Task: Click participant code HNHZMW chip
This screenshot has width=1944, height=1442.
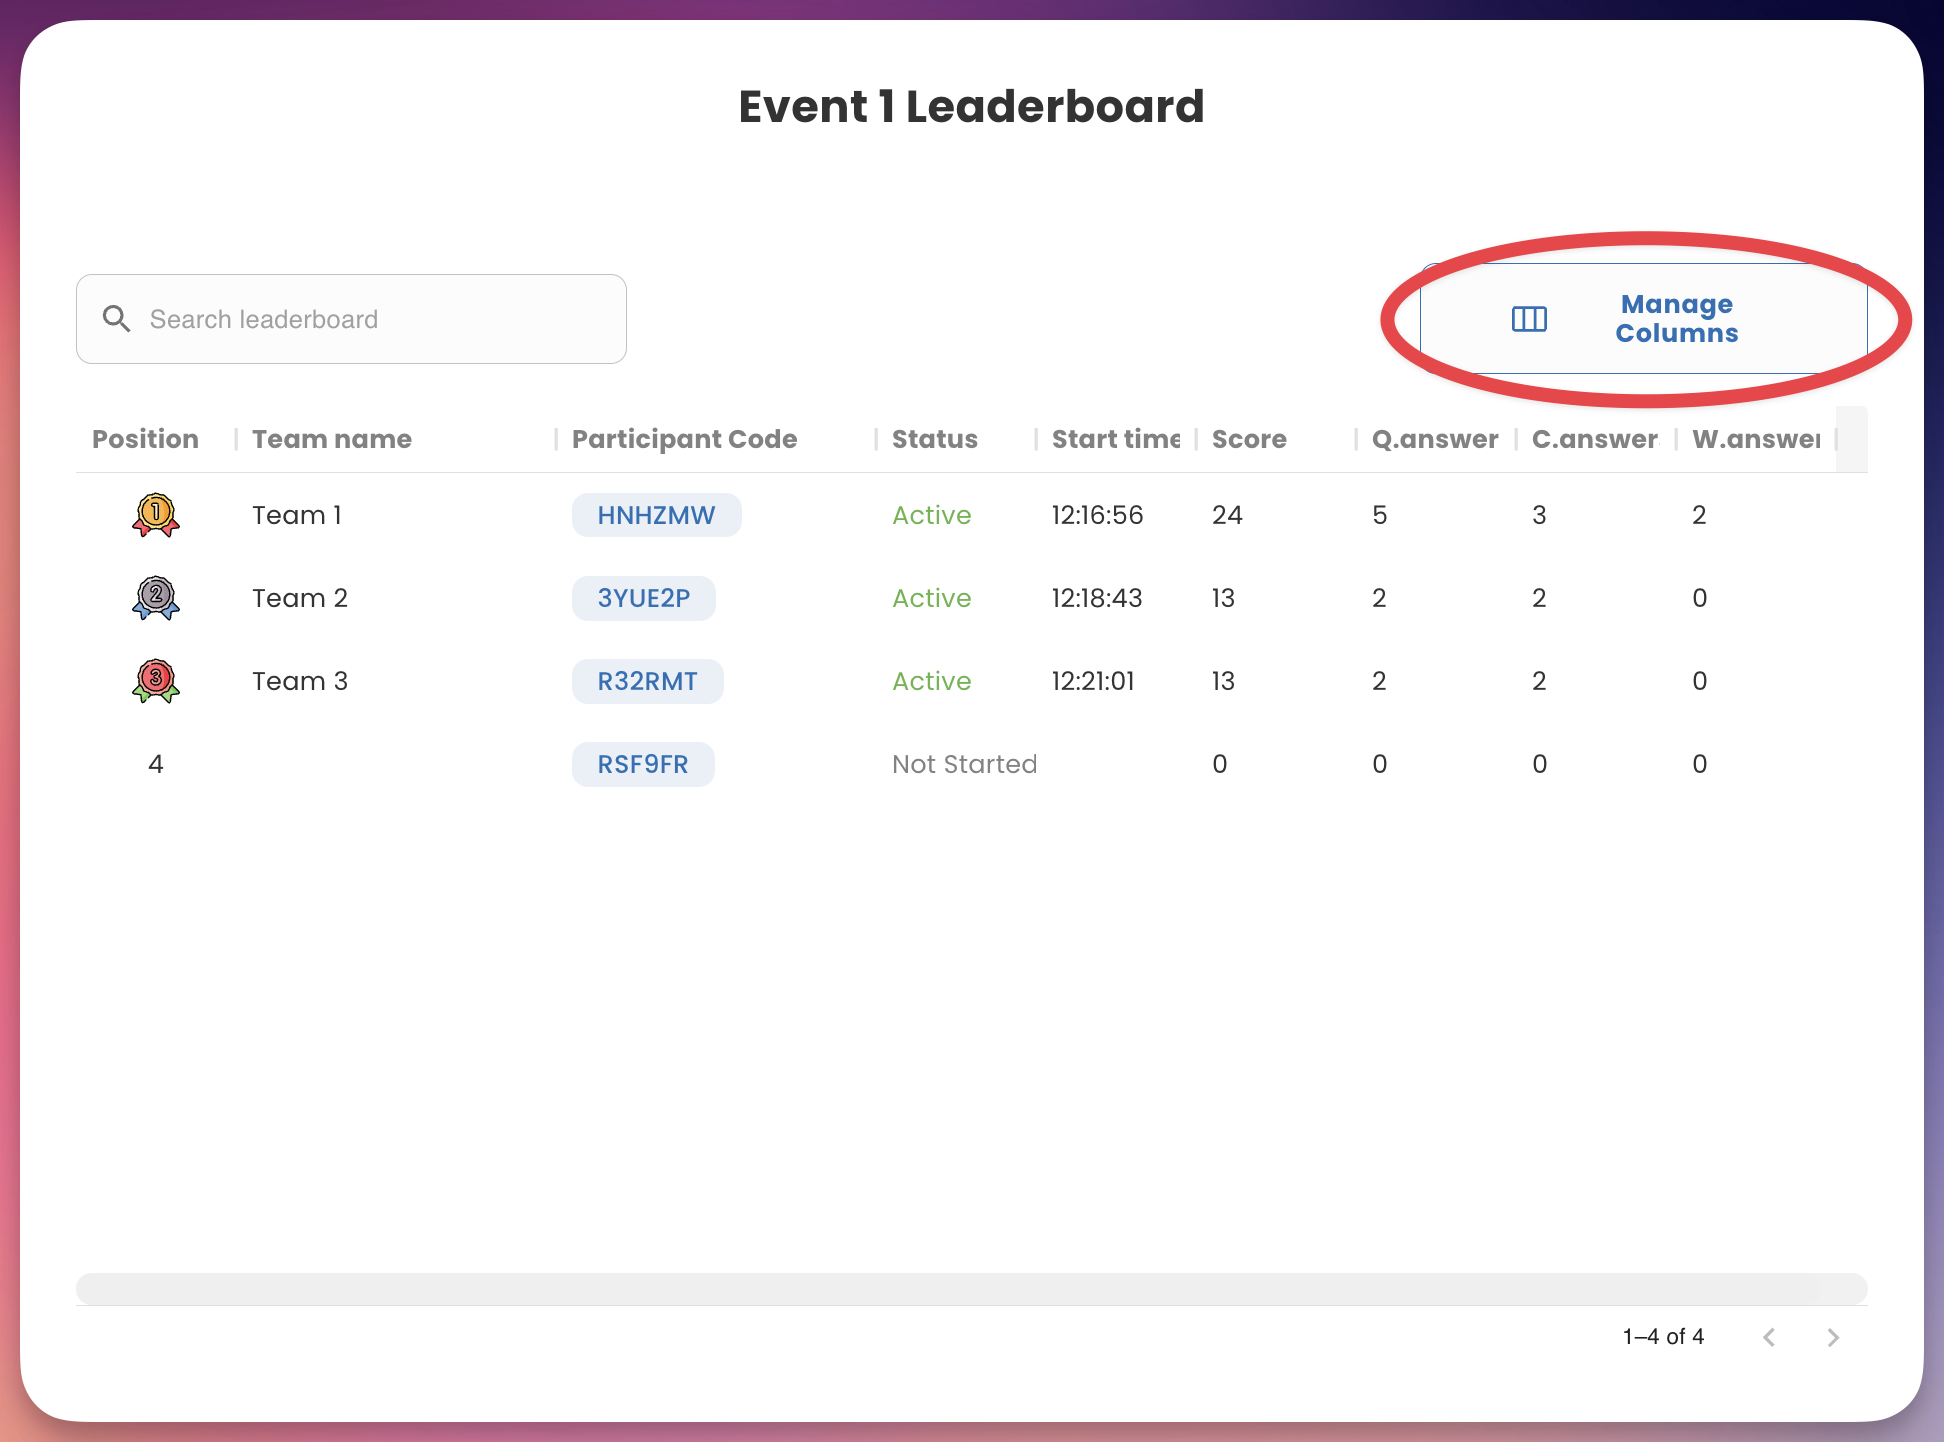Action: pos(656,515)
